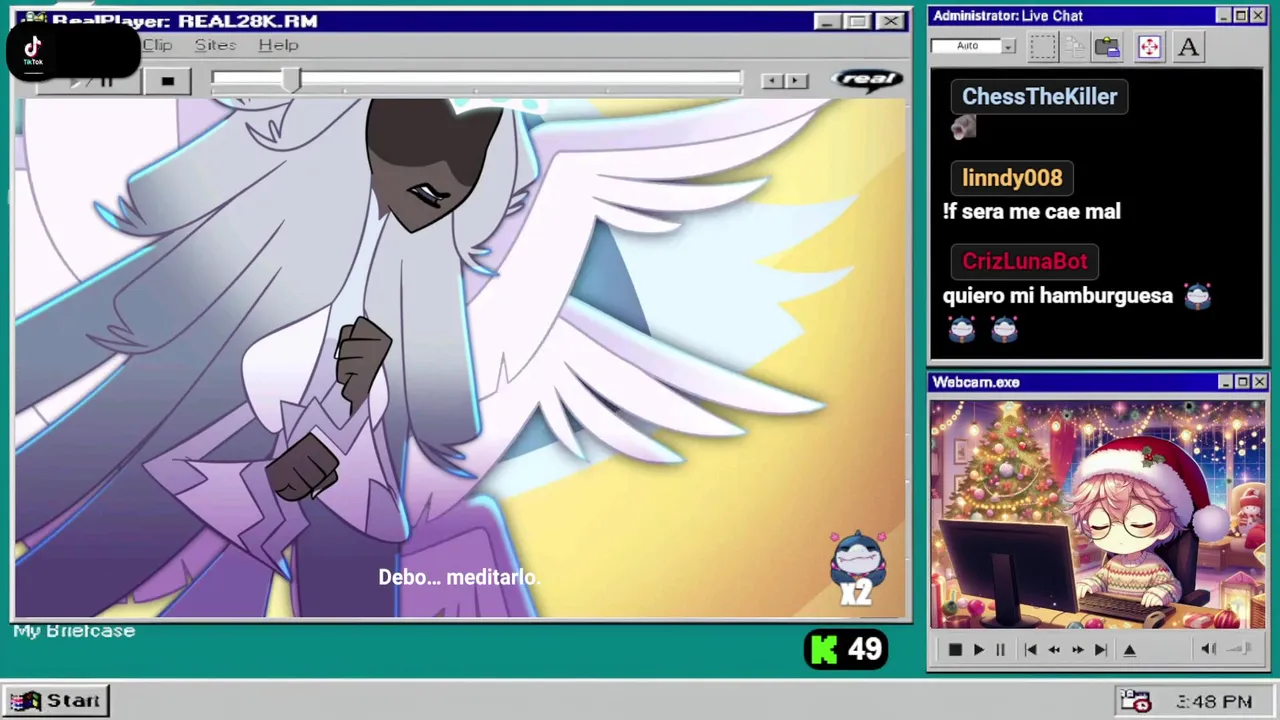1280x720 pixels.
Task: Stop the Webcam.exe playback
Action: tap(955, 650)
